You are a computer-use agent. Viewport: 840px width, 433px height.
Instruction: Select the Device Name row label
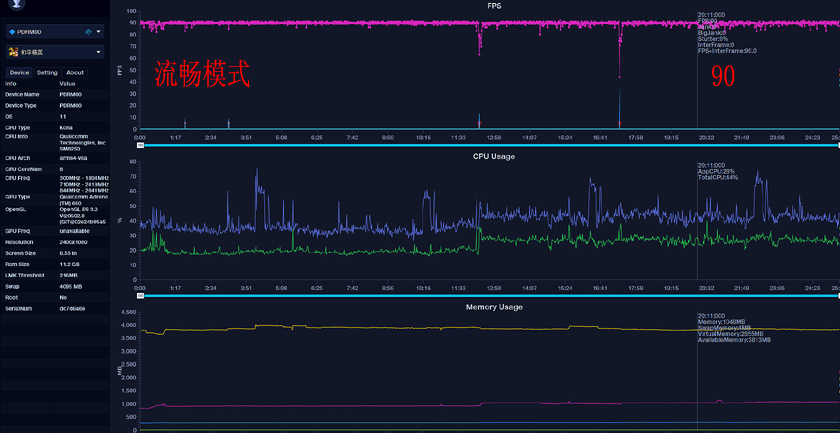(22, 94)
